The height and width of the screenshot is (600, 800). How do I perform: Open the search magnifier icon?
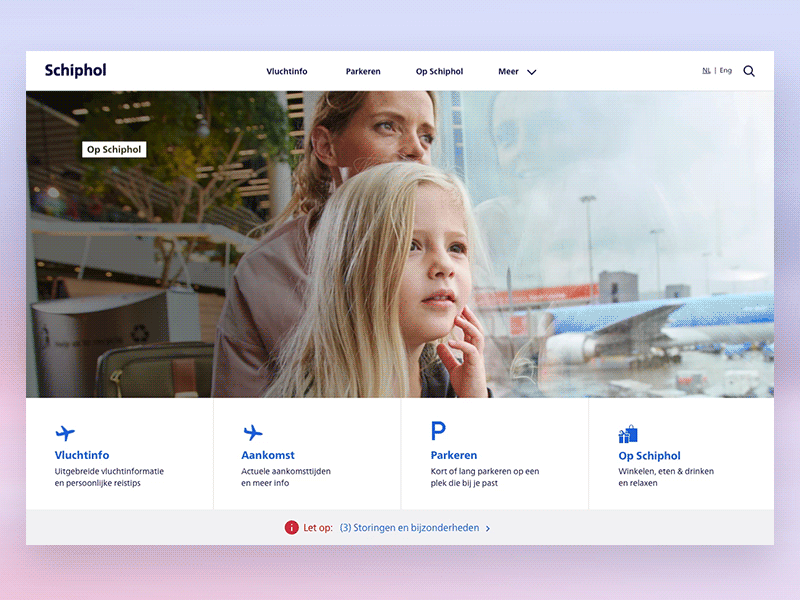coord(748,71)
